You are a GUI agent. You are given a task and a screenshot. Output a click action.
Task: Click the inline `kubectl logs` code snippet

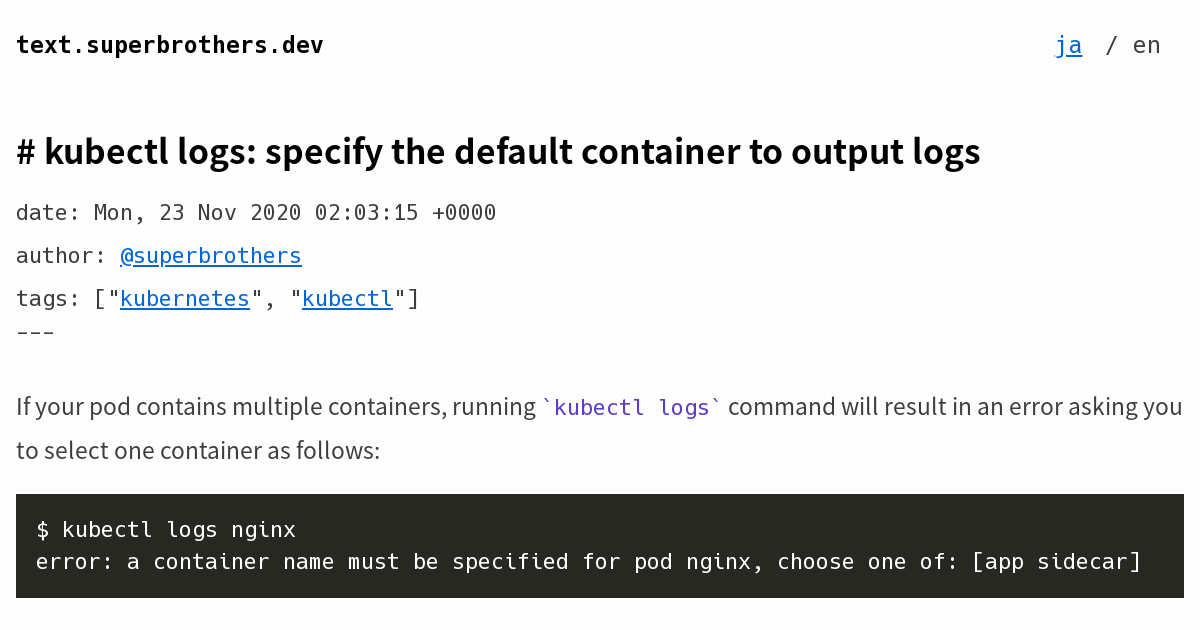click(631, 407)
